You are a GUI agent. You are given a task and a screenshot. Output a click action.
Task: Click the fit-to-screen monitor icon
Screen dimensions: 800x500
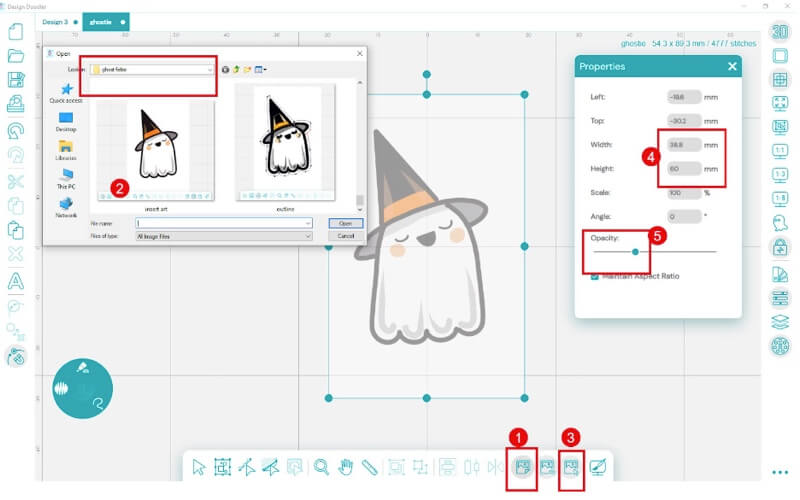pyautogui.click(x=780, y=103)
